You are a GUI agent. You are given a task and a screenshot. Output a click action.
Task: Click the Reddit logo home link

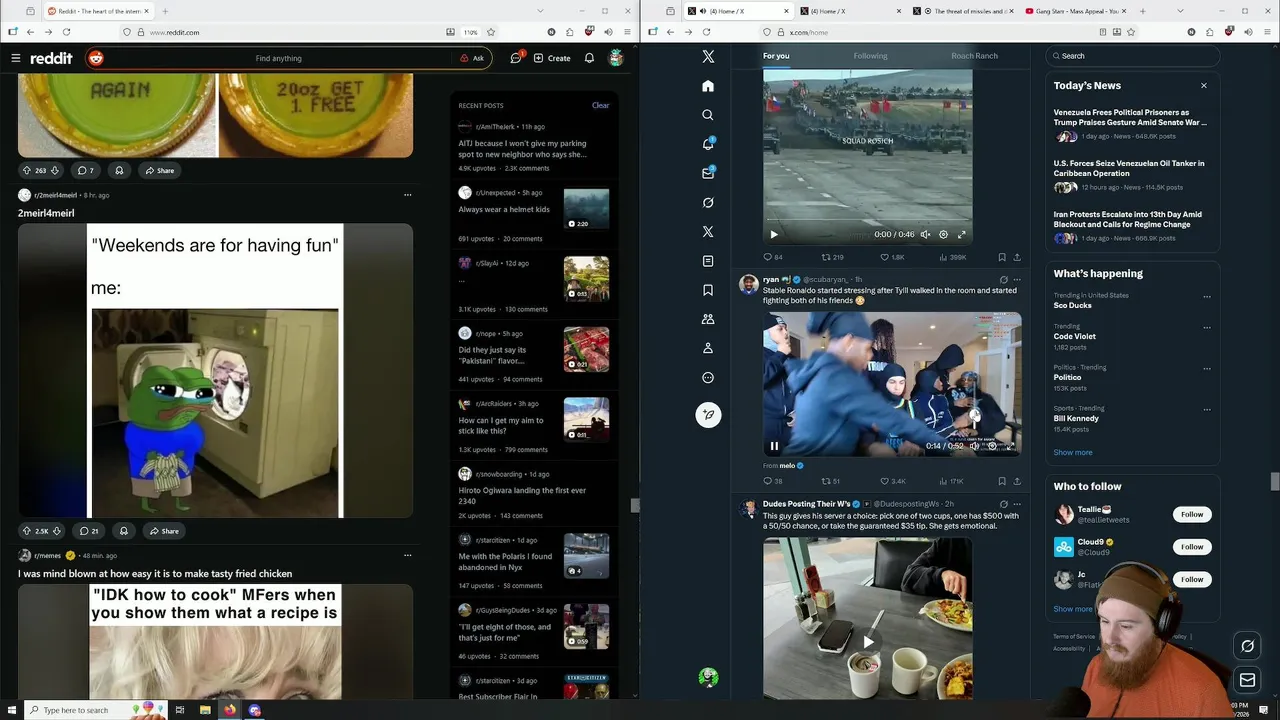(x=51, y=58)
